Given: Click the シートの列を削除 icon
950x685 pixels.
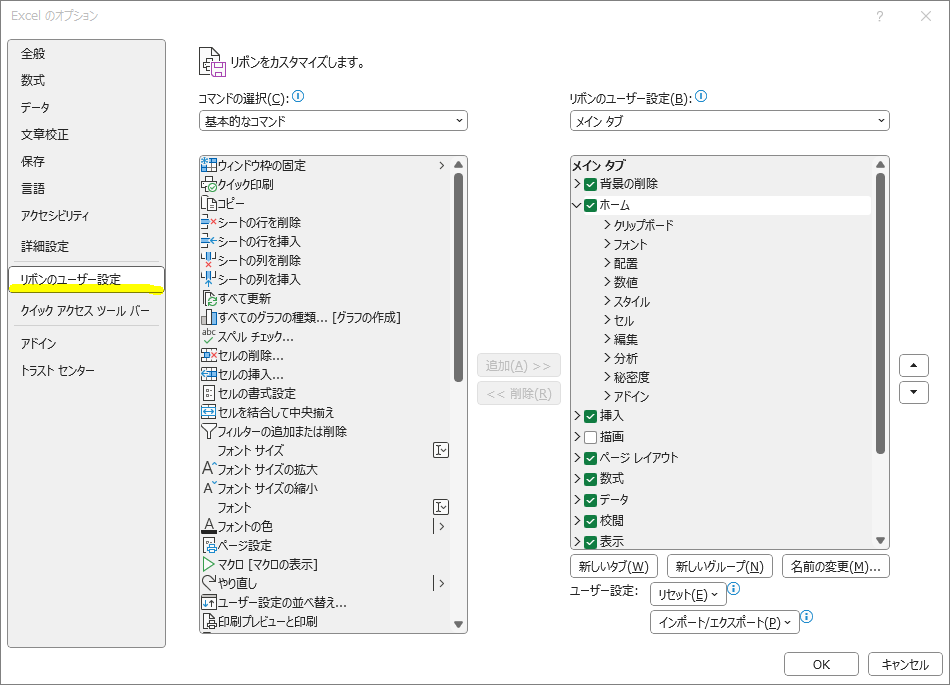Looking at the screenshot, I should pyautogui.click(x=208, y=260).
